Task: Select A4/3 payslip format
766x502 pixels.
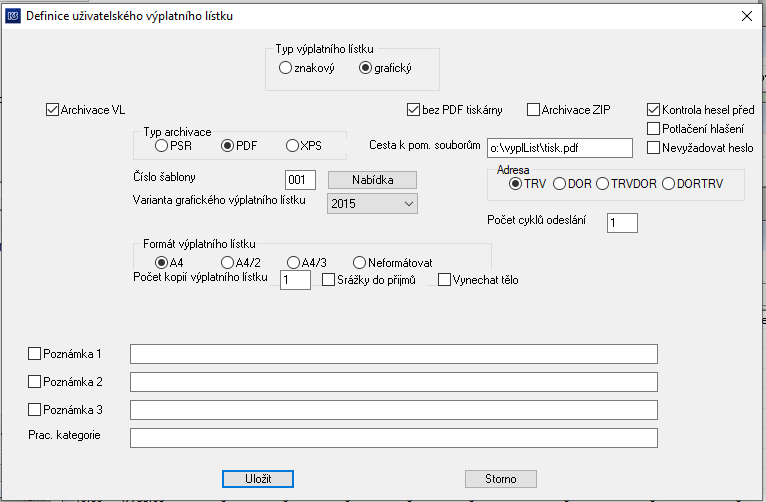Action: pyautogui.click(x=293, y=263)
